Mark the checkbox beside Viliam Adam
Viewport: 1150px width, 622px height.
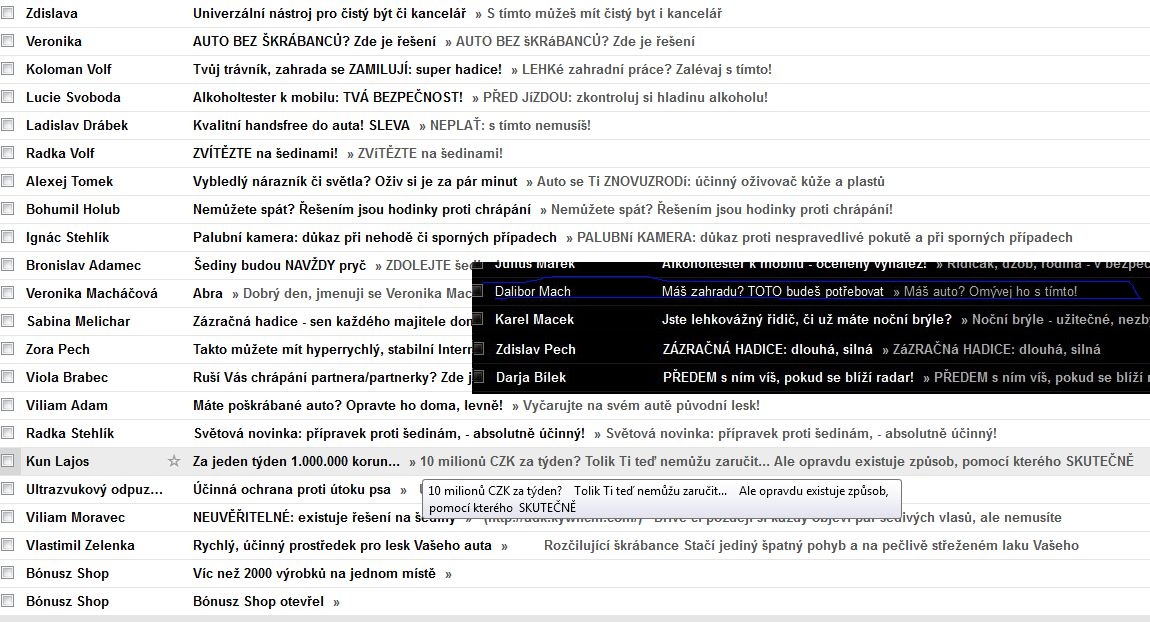point(7,405)
